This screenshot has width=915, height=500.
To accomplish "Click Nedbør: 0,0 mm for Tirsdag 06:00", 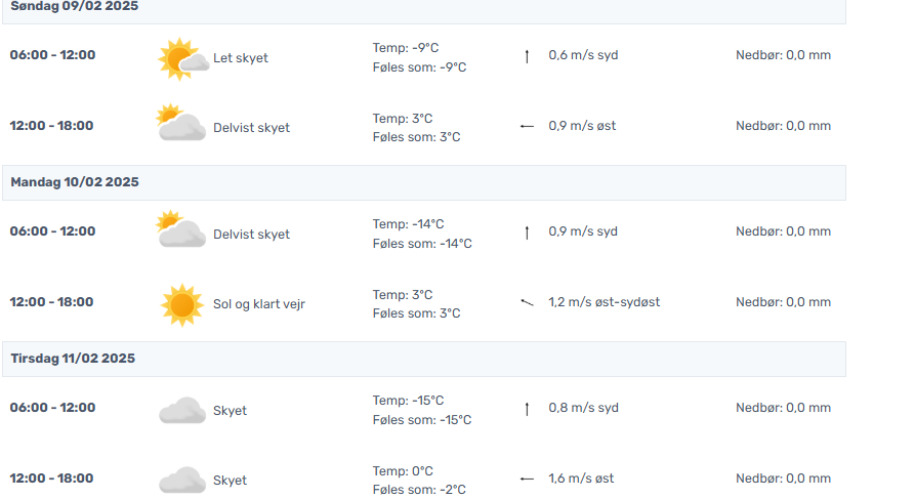I will pyautogui.click(x=783, y=408).
